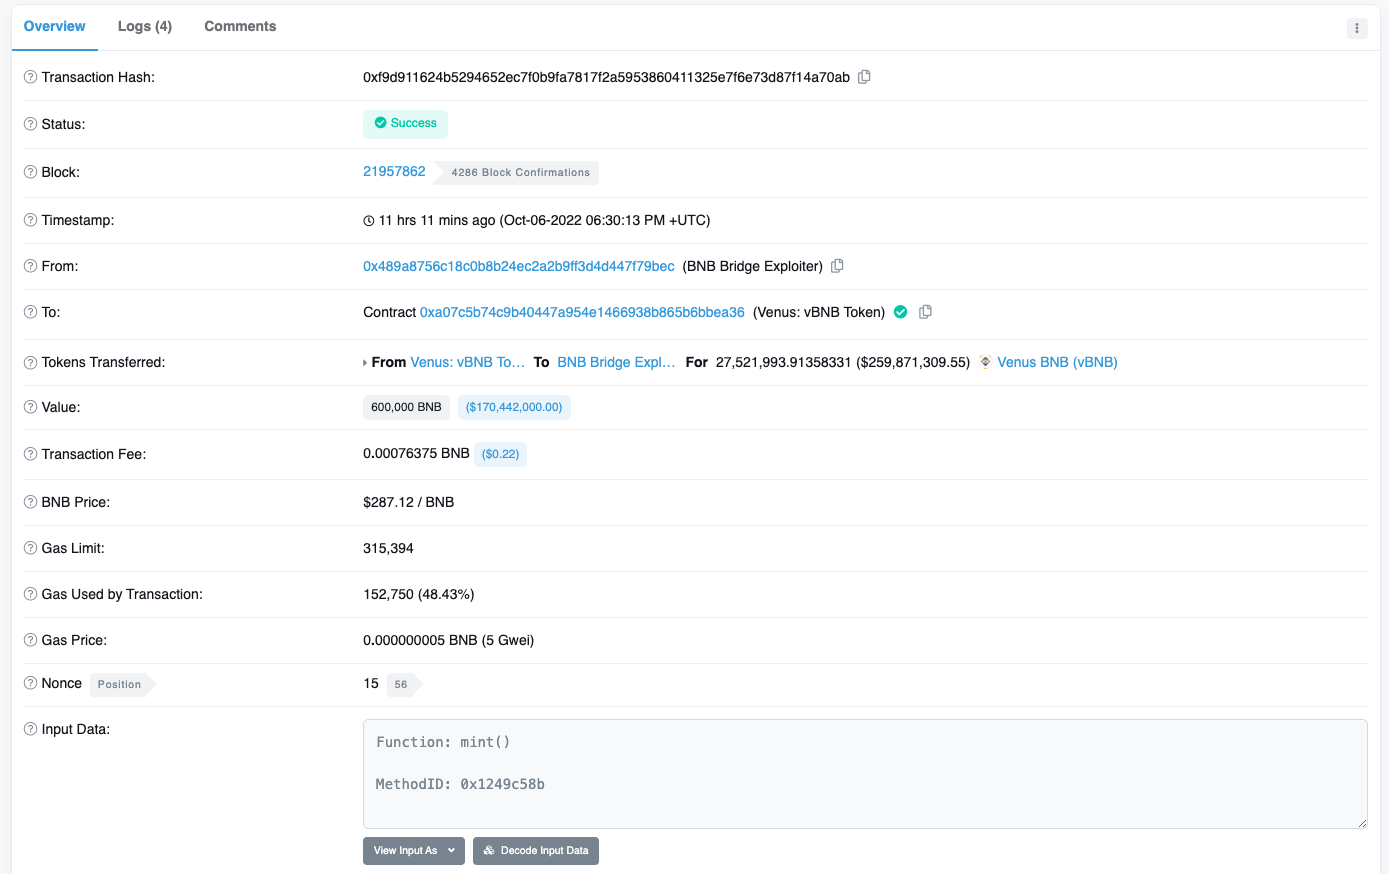Click the transaction fee 0.00076375 BNB text
The height and width of the screenshot is (874, 1389).
(x=416, y=453)
